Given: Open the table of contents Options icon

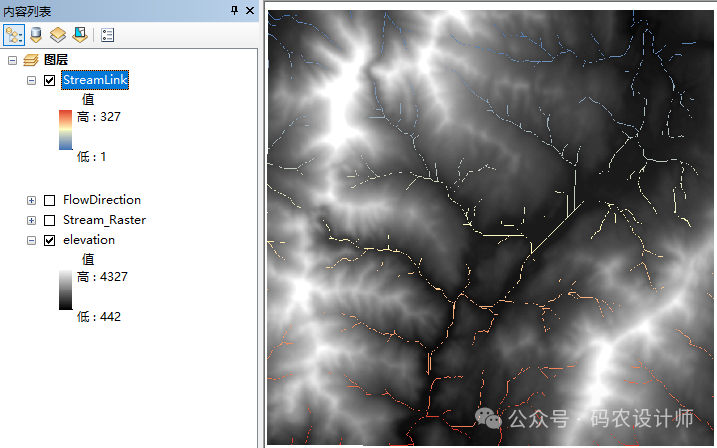Looking at the screenshot, I should (x=108, y=35).
